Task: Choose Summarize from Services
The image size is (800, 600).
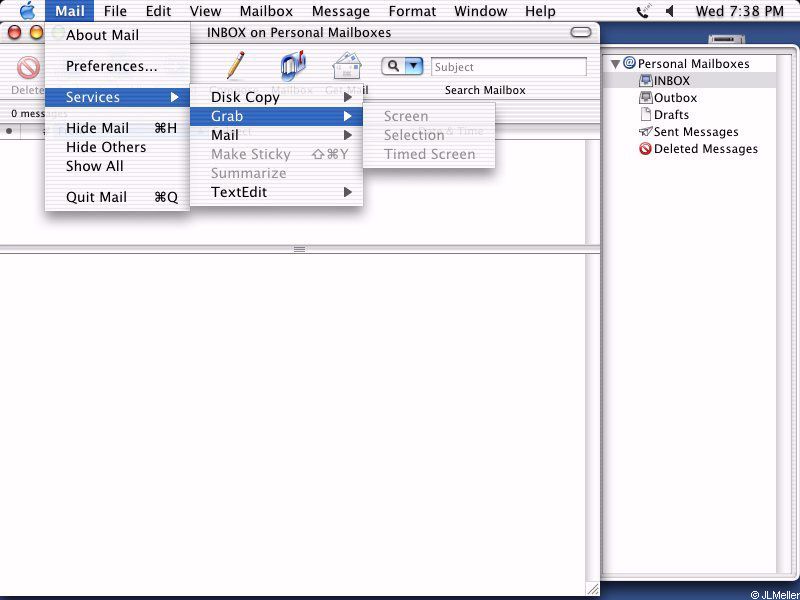Action: [x=277, y=173]
